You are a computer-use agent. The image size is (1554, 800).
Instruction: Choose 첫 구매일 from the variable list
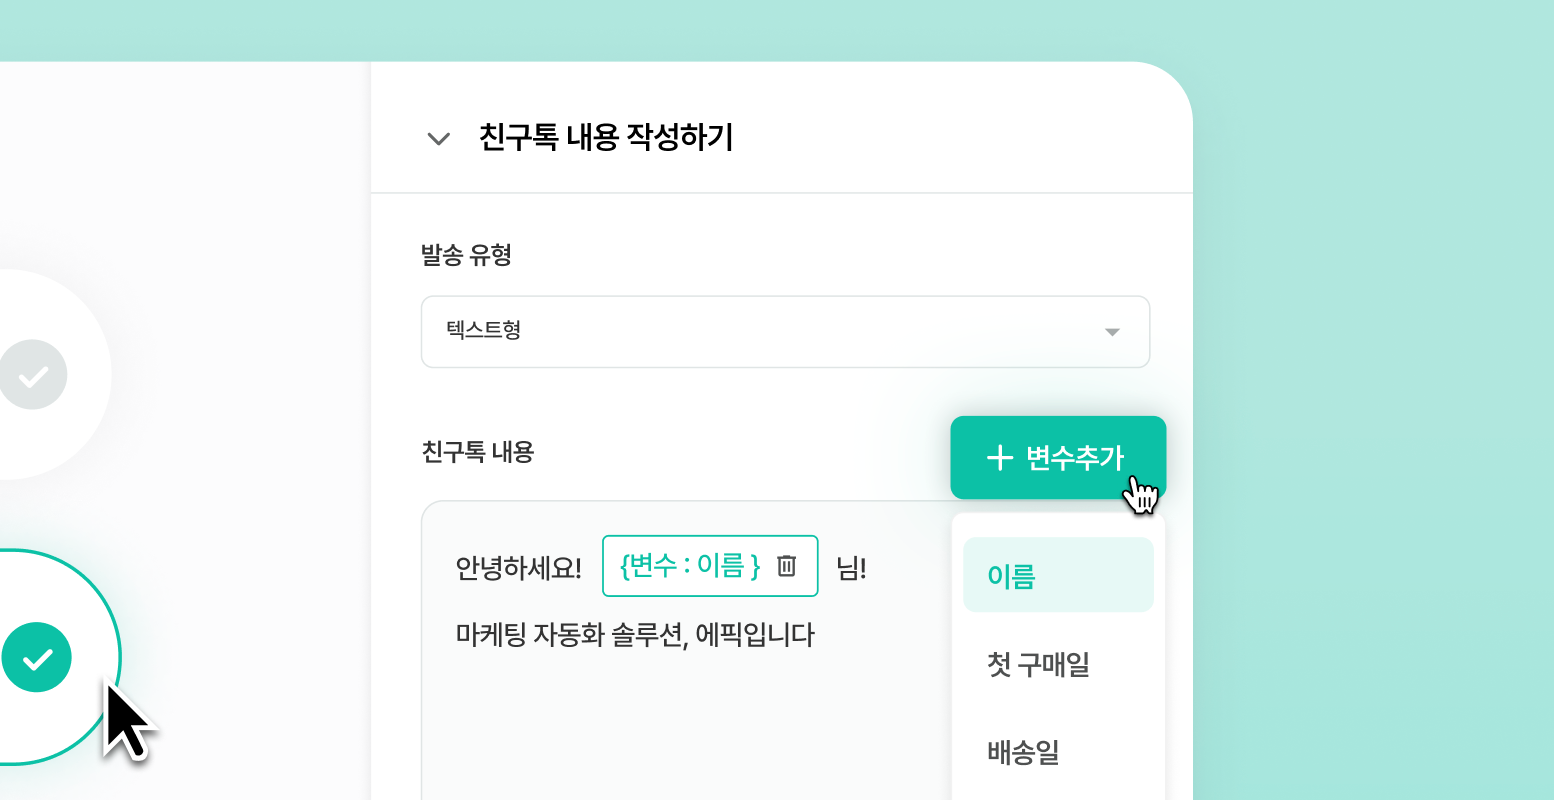[1038, 664]
